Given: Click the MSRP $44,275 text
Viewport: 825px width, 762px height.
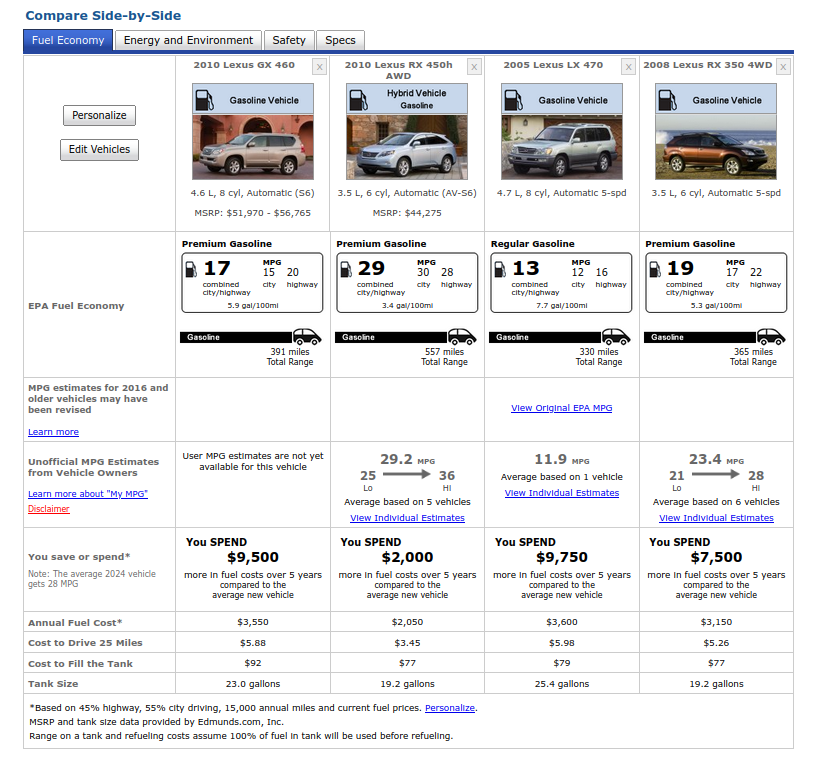Looking at the screenshot, I should 407,213.
